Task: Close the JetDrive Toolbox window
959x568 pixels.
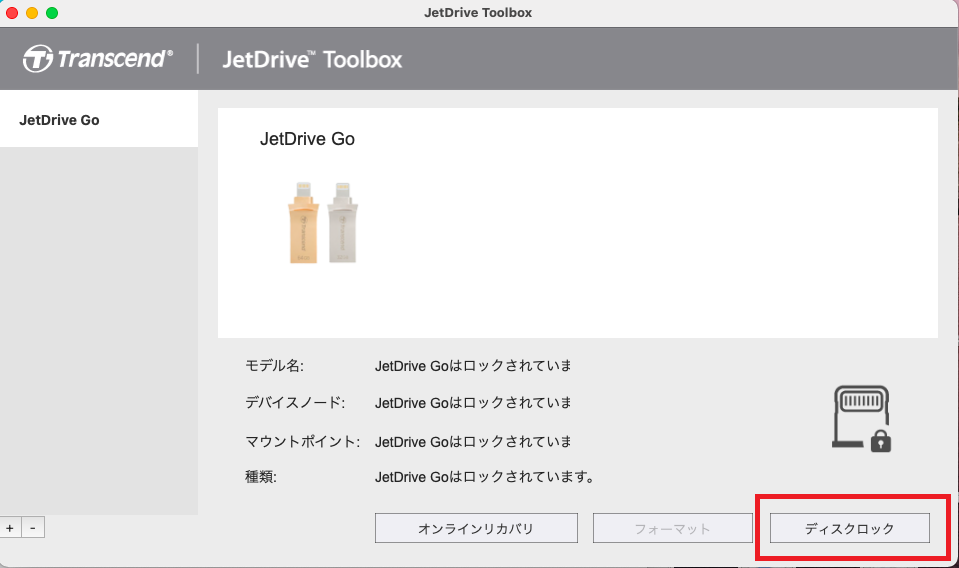Action: [x=12, y=13]
